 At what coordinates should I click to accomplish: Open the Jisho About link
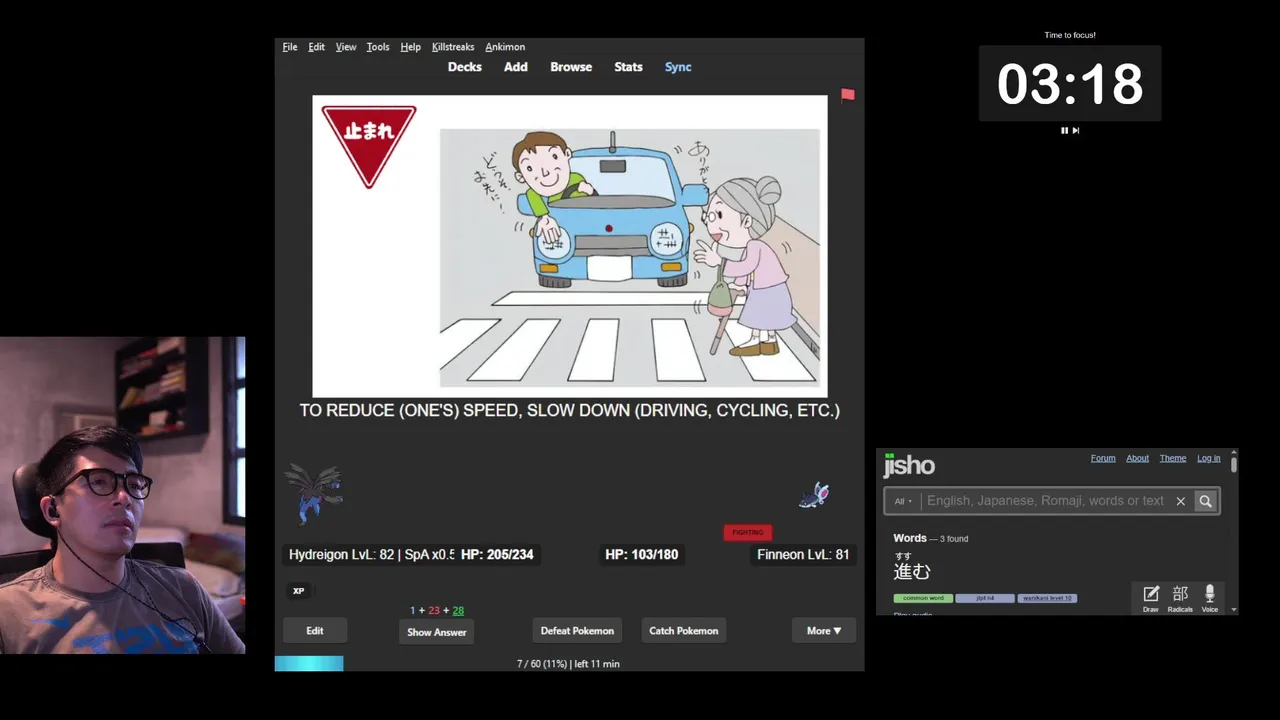pos(1138,458)
